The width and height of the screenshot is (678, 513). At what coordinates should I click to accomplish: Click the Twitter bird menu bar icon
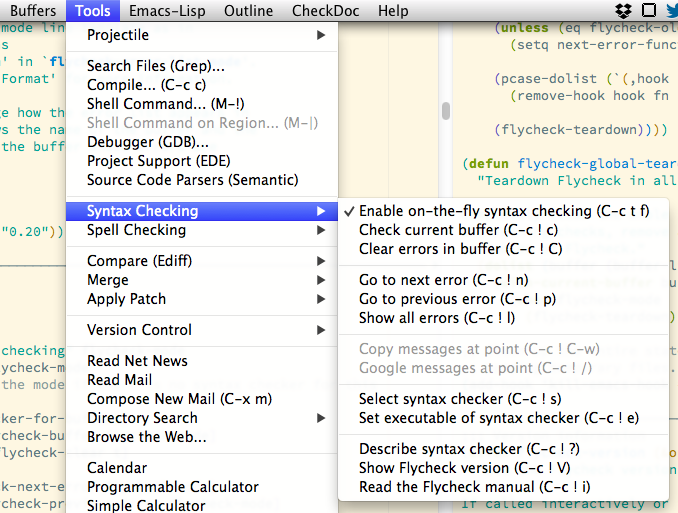671,11
